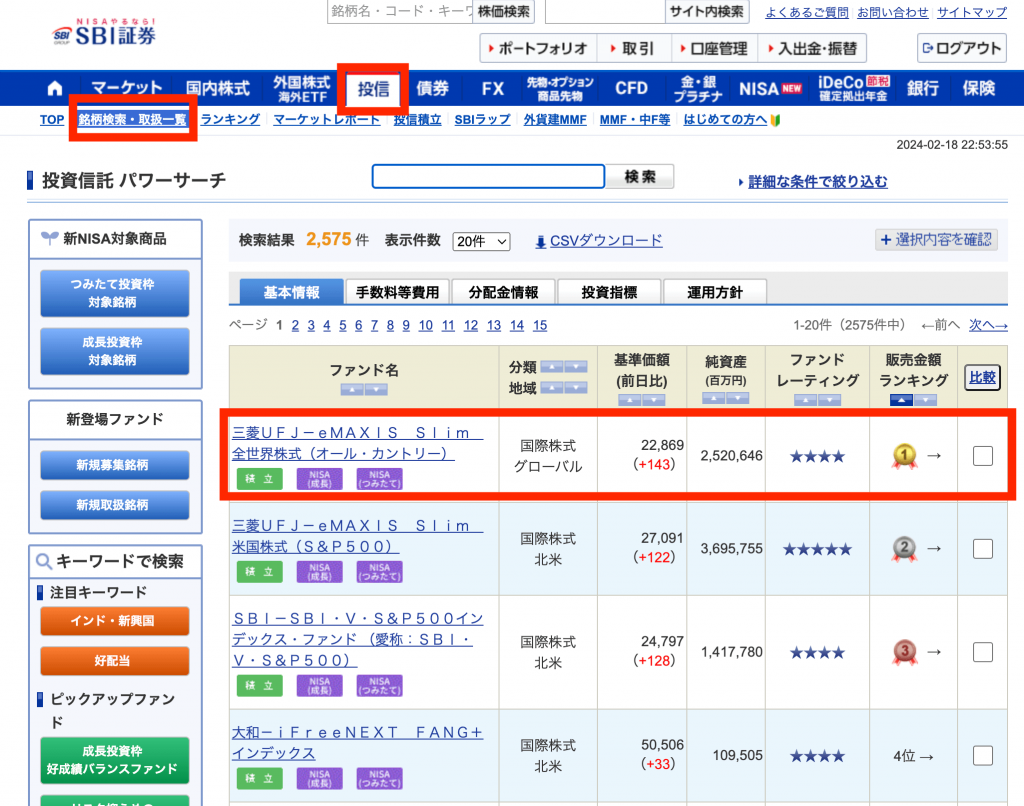The height and width of the screenshot is (806, 1024).
Task: Open the 表示件数 dropdown showing 20件
Action: [x=481, y=240]
